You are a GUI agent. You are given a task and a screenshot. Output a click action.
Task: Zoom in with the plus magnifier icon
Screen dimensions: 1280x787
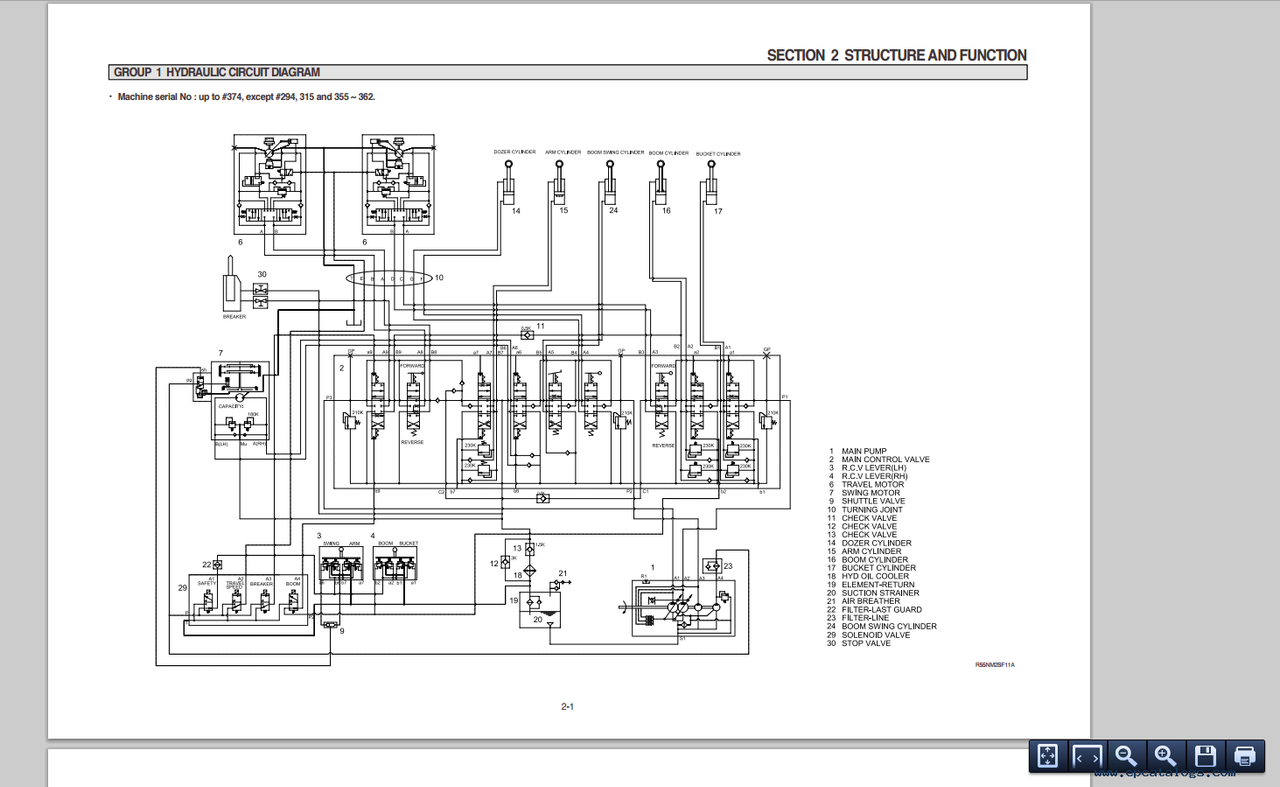tap(1165, 756)
